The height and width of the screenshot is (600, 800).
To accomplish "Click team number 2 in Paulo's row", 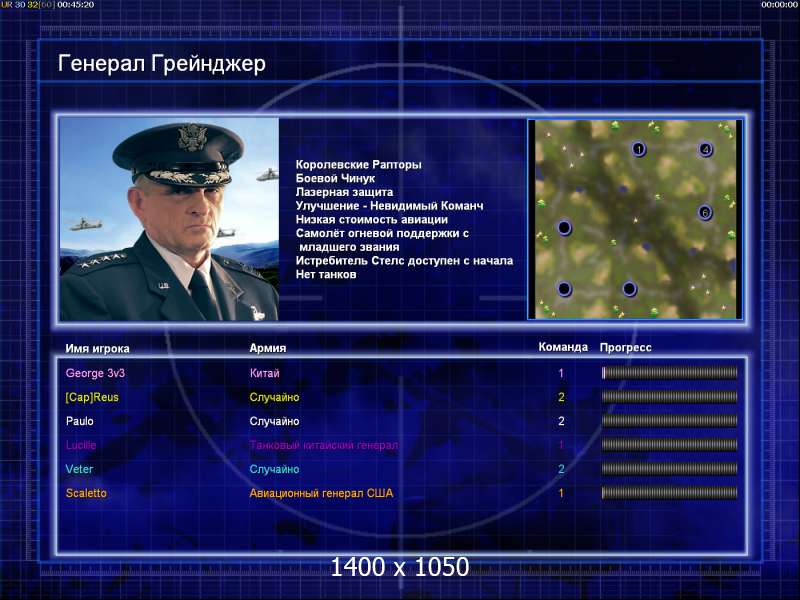I will coord(561,421).
